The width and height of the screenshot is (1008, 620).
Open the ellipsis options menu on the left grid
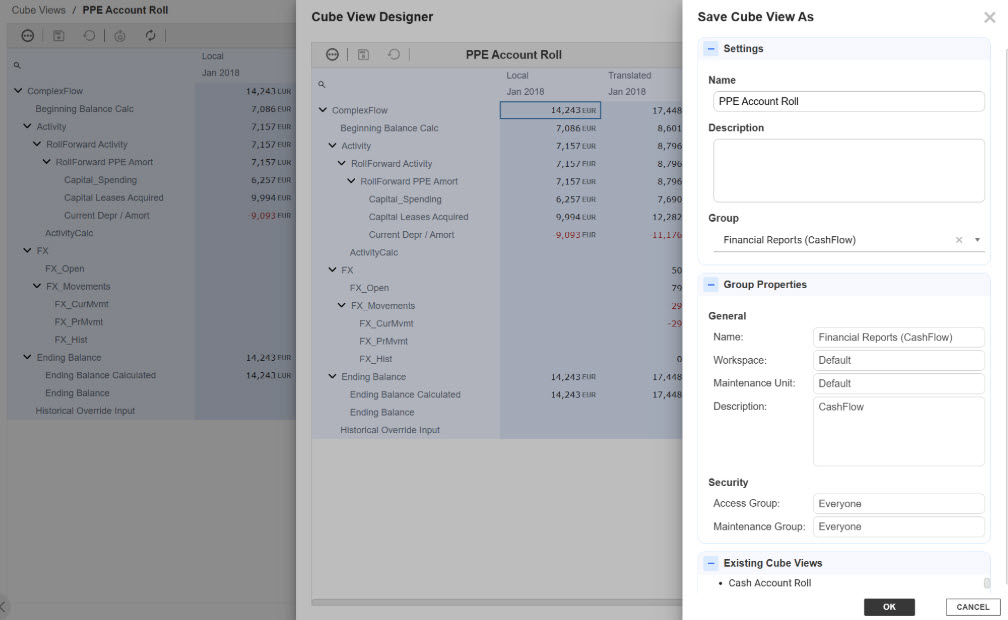[x=28, y=35]
